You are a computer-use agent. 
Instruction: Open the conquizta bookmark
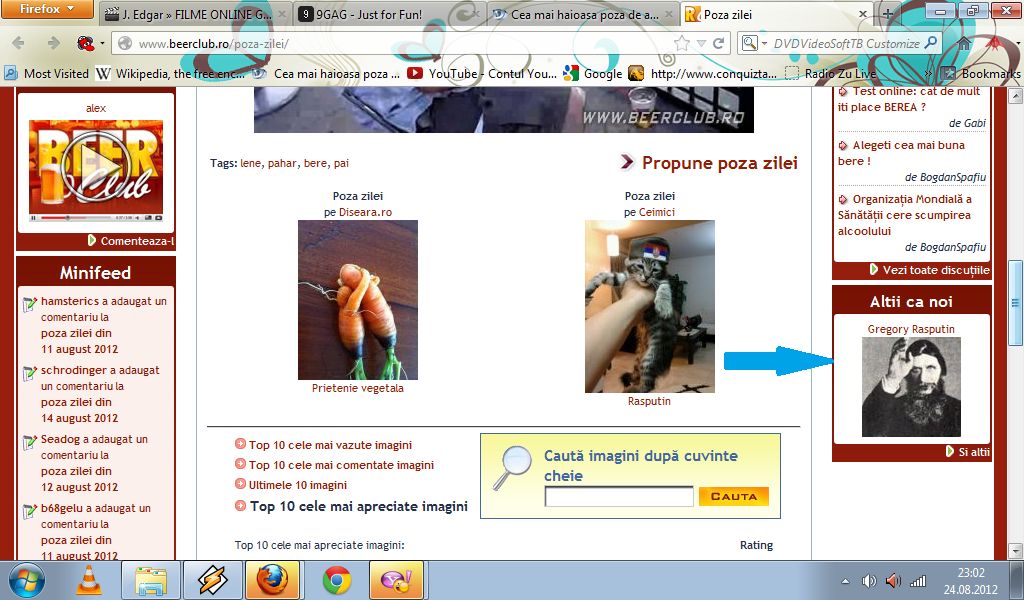(703, 73)
